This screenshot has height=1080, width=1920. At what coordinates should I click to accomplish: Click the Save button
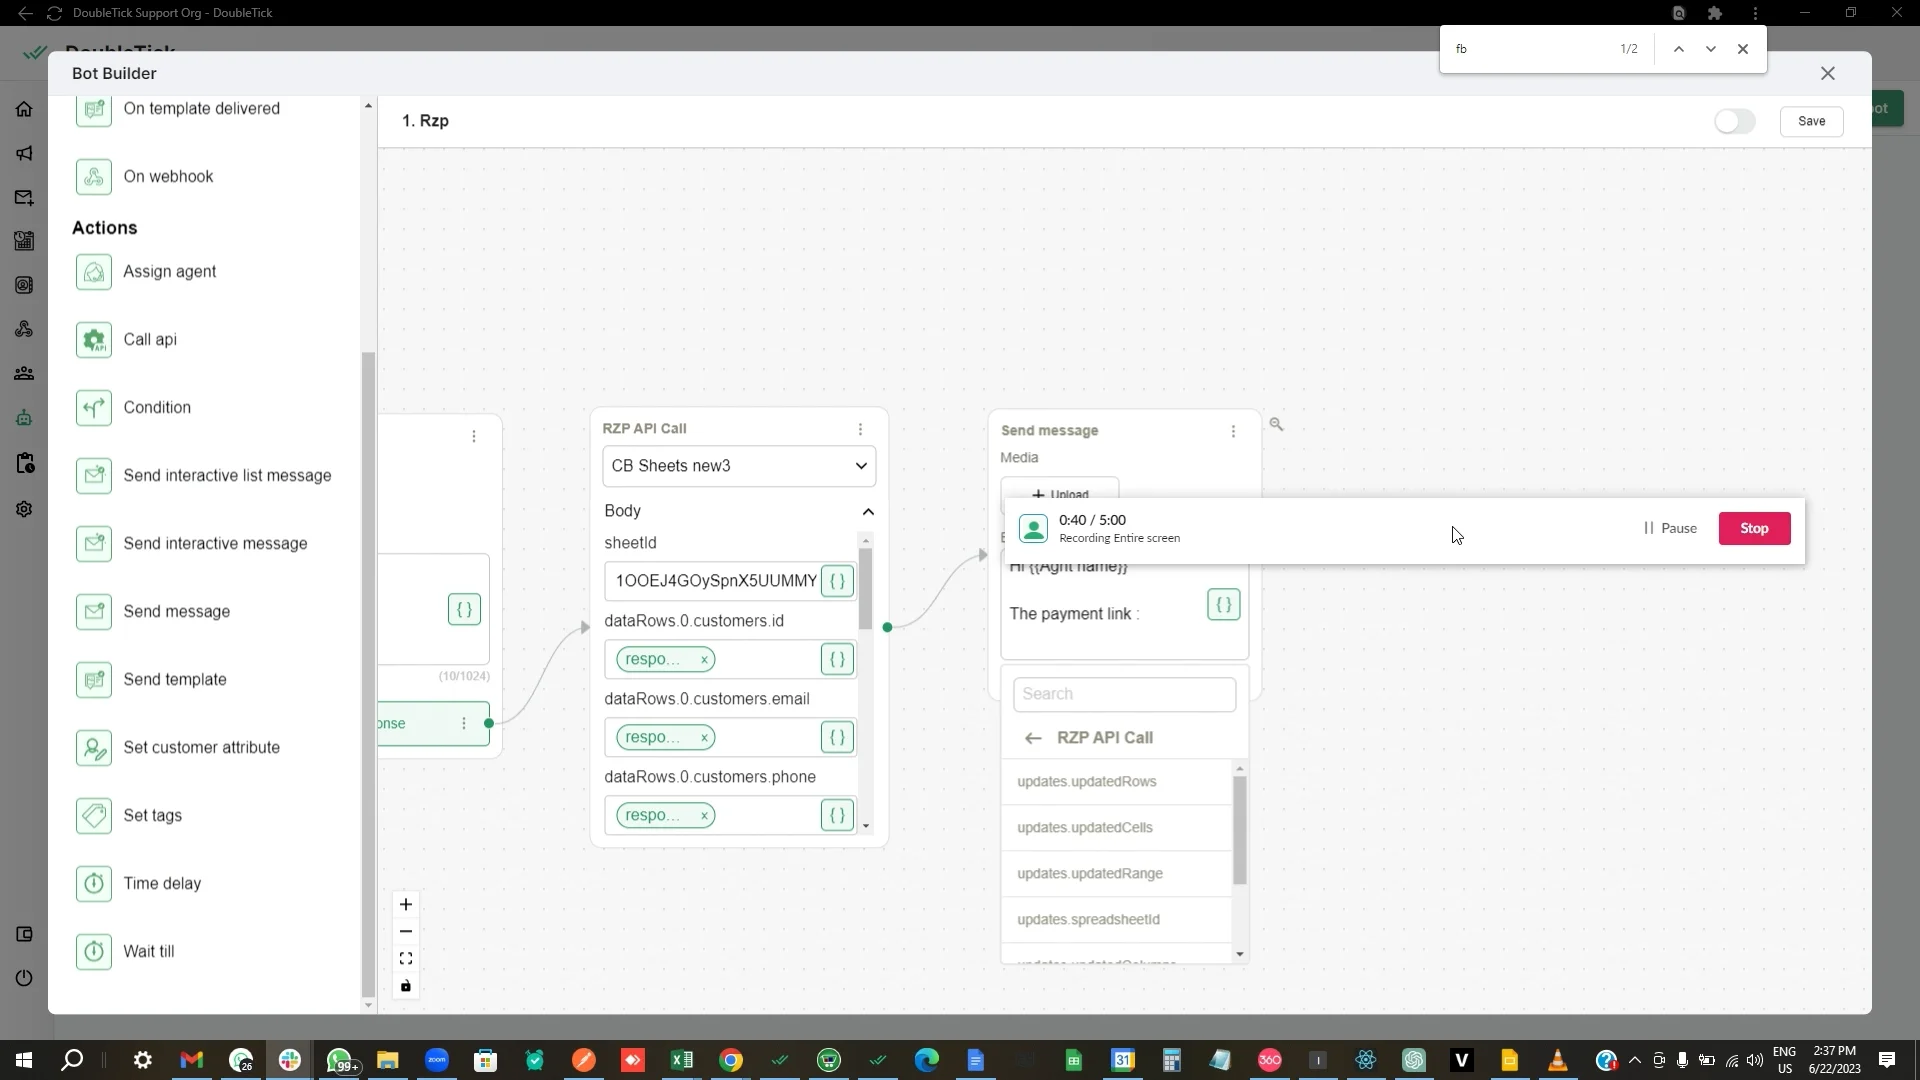[1812, 121]
